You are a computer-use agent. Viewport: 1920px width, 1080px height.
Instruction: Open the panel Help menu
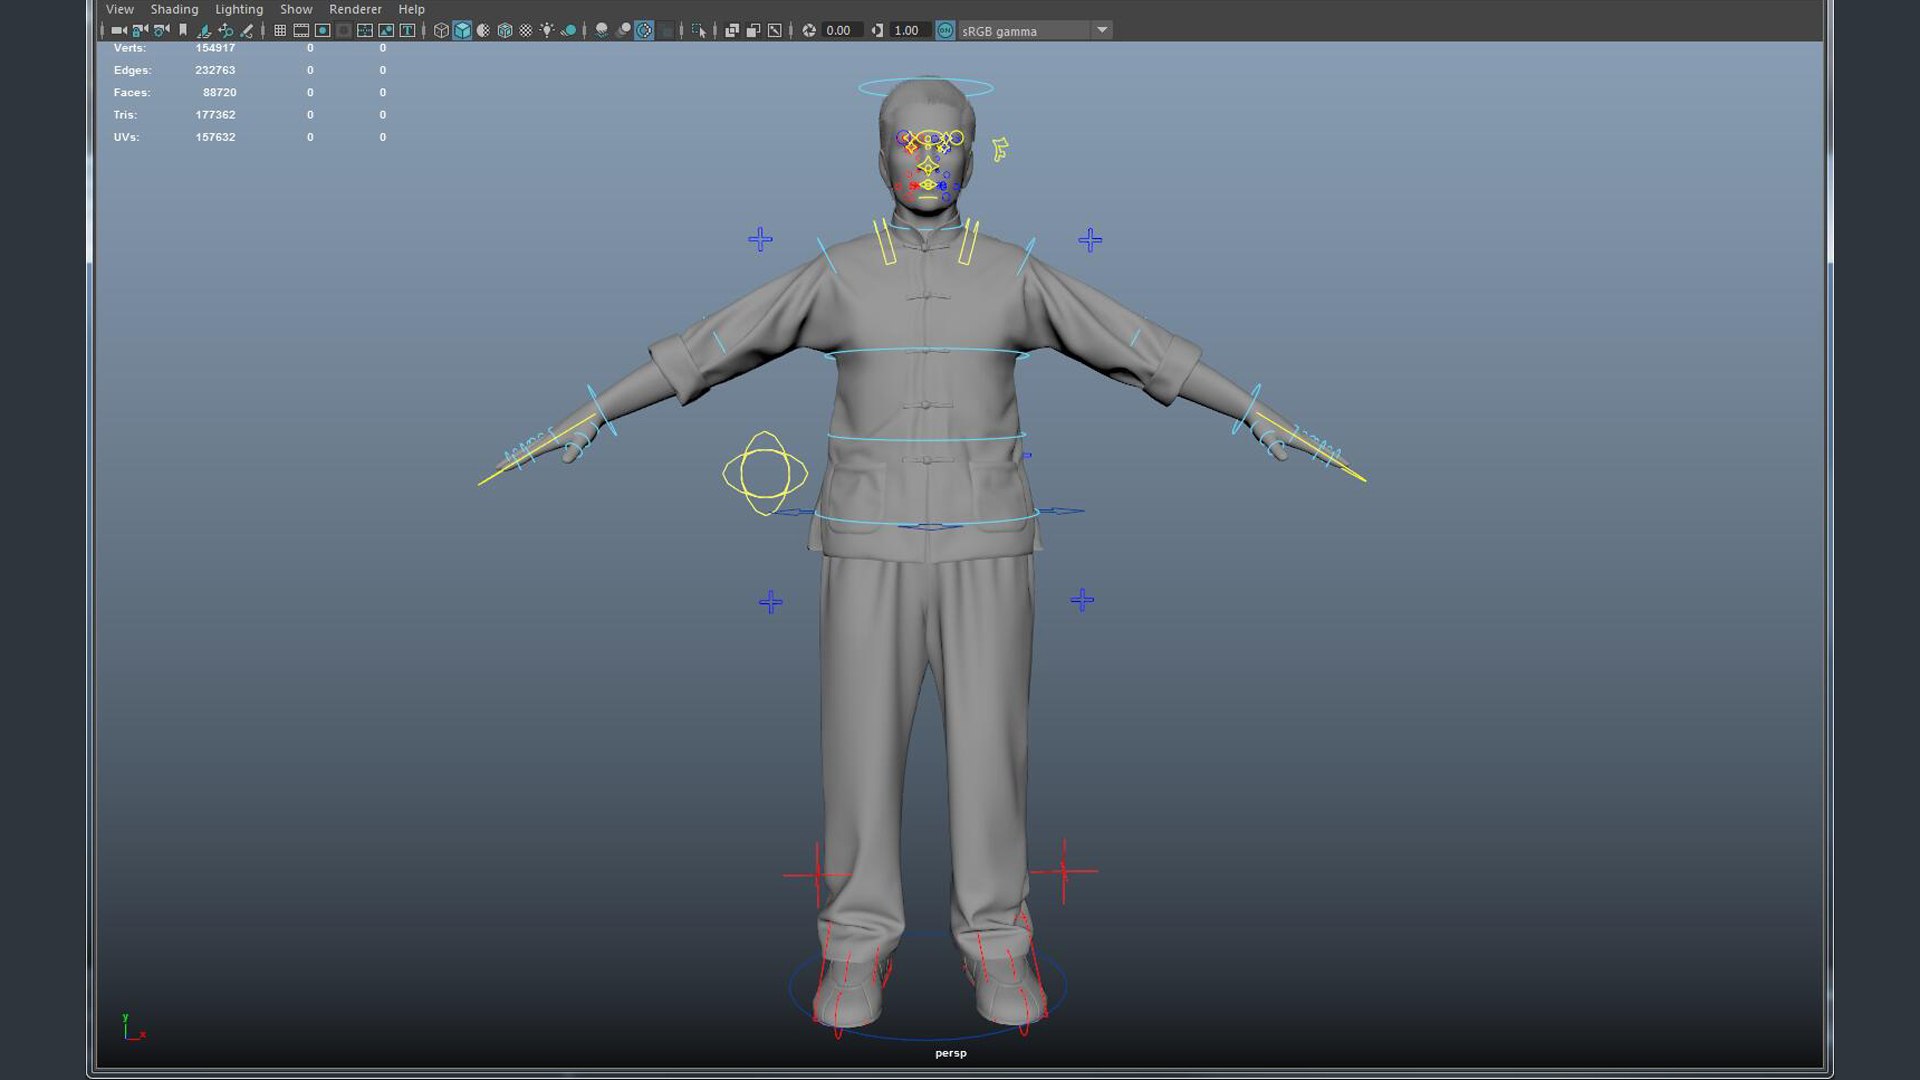pos(411,9)
